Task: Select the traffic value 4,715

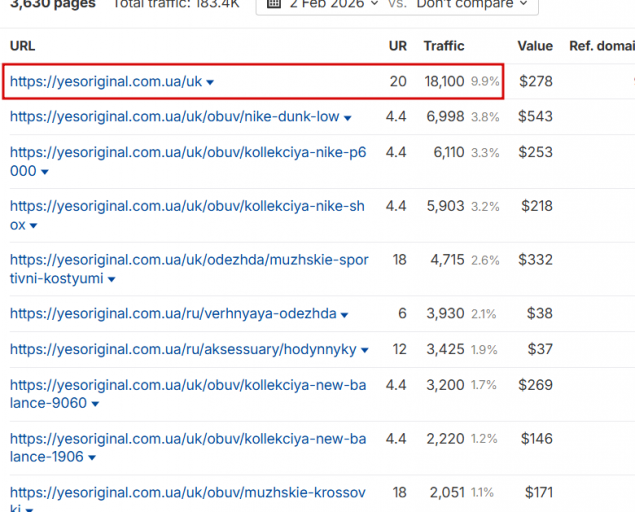Action: (447, 260)
